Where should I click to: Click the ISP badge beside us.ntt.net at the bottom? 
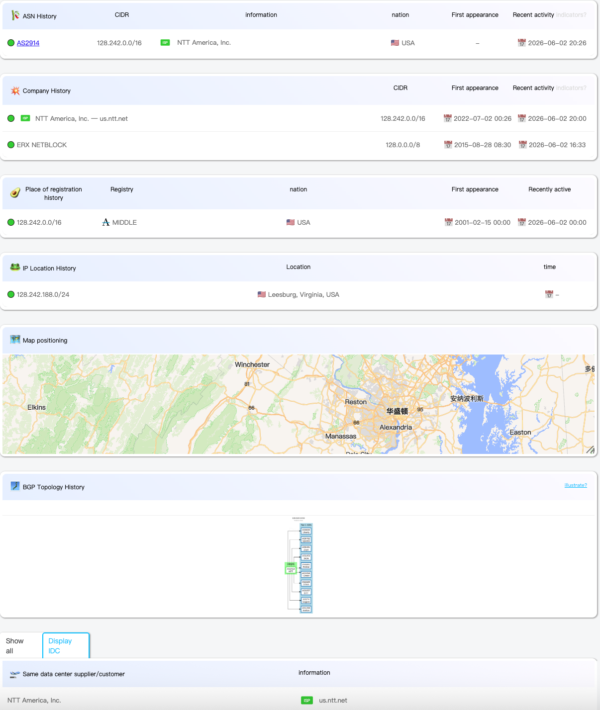click(307, 700)
